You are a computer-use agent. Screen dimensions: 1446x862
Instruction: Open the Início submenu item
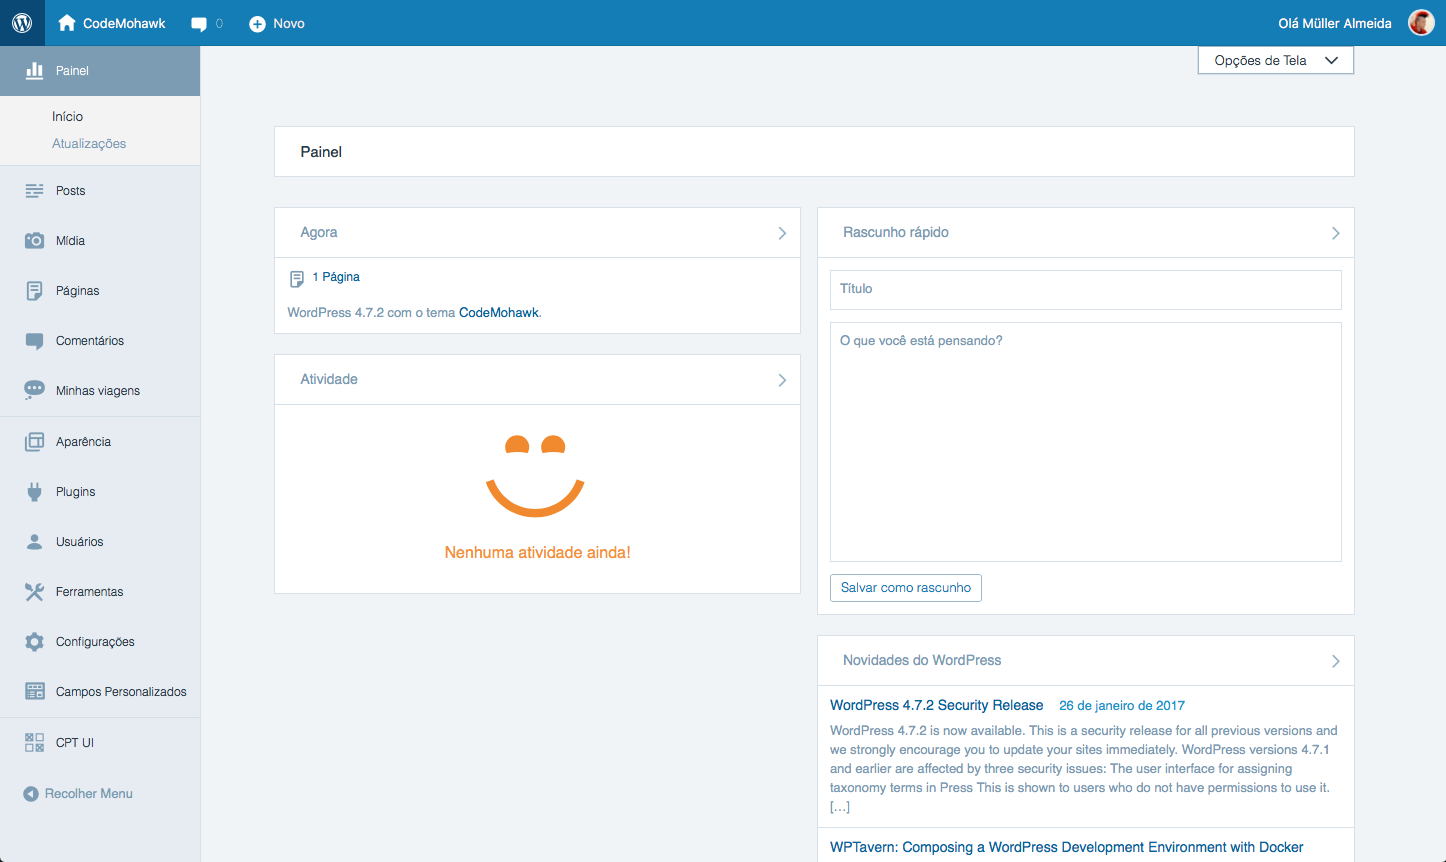click(x=67, y=116)
